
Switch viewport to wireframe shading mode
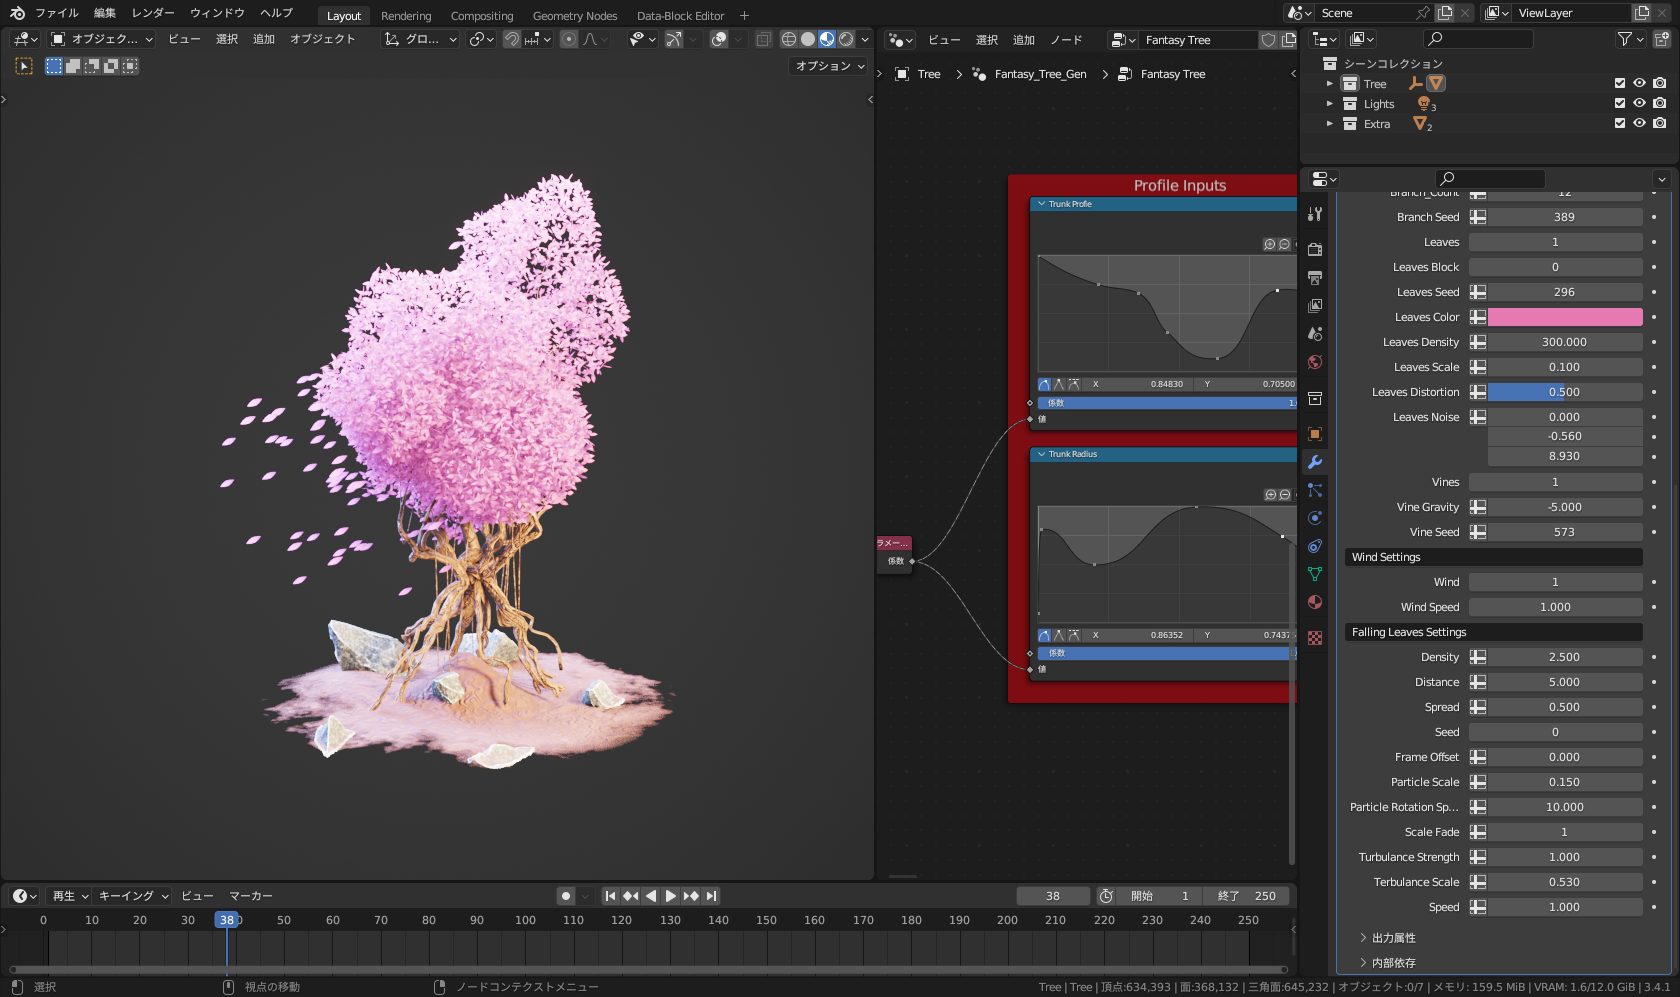(789, 39)
